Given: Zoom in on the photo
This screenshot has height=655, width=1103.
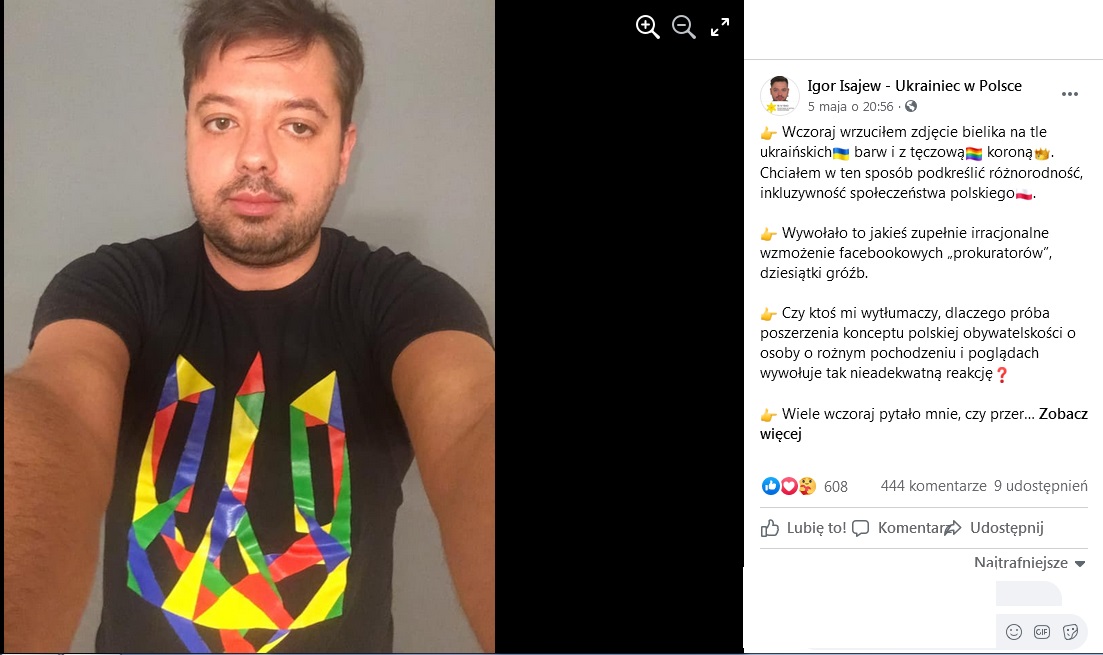Looking at the screenshot, I should [x=648, y=28].
